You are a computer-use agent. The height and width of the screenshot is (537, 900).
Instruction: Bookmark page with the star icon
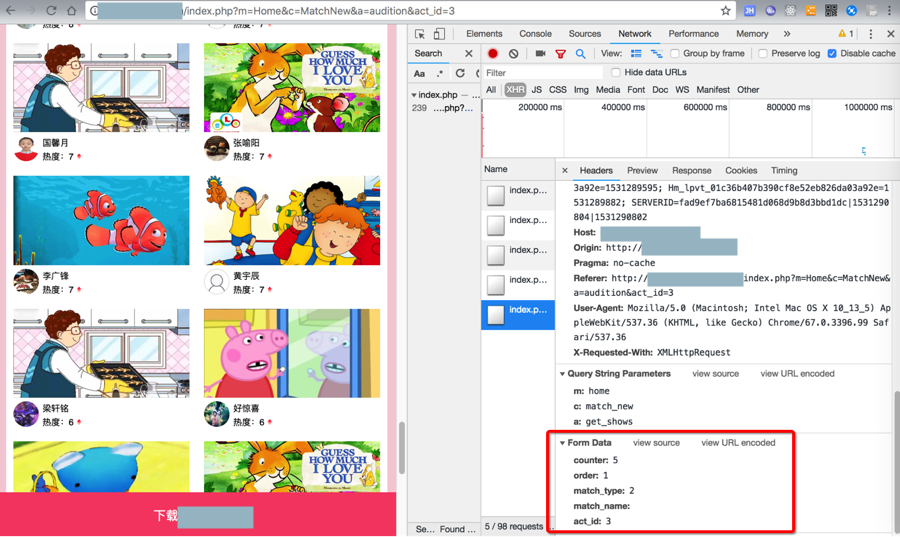pos(726,10)
